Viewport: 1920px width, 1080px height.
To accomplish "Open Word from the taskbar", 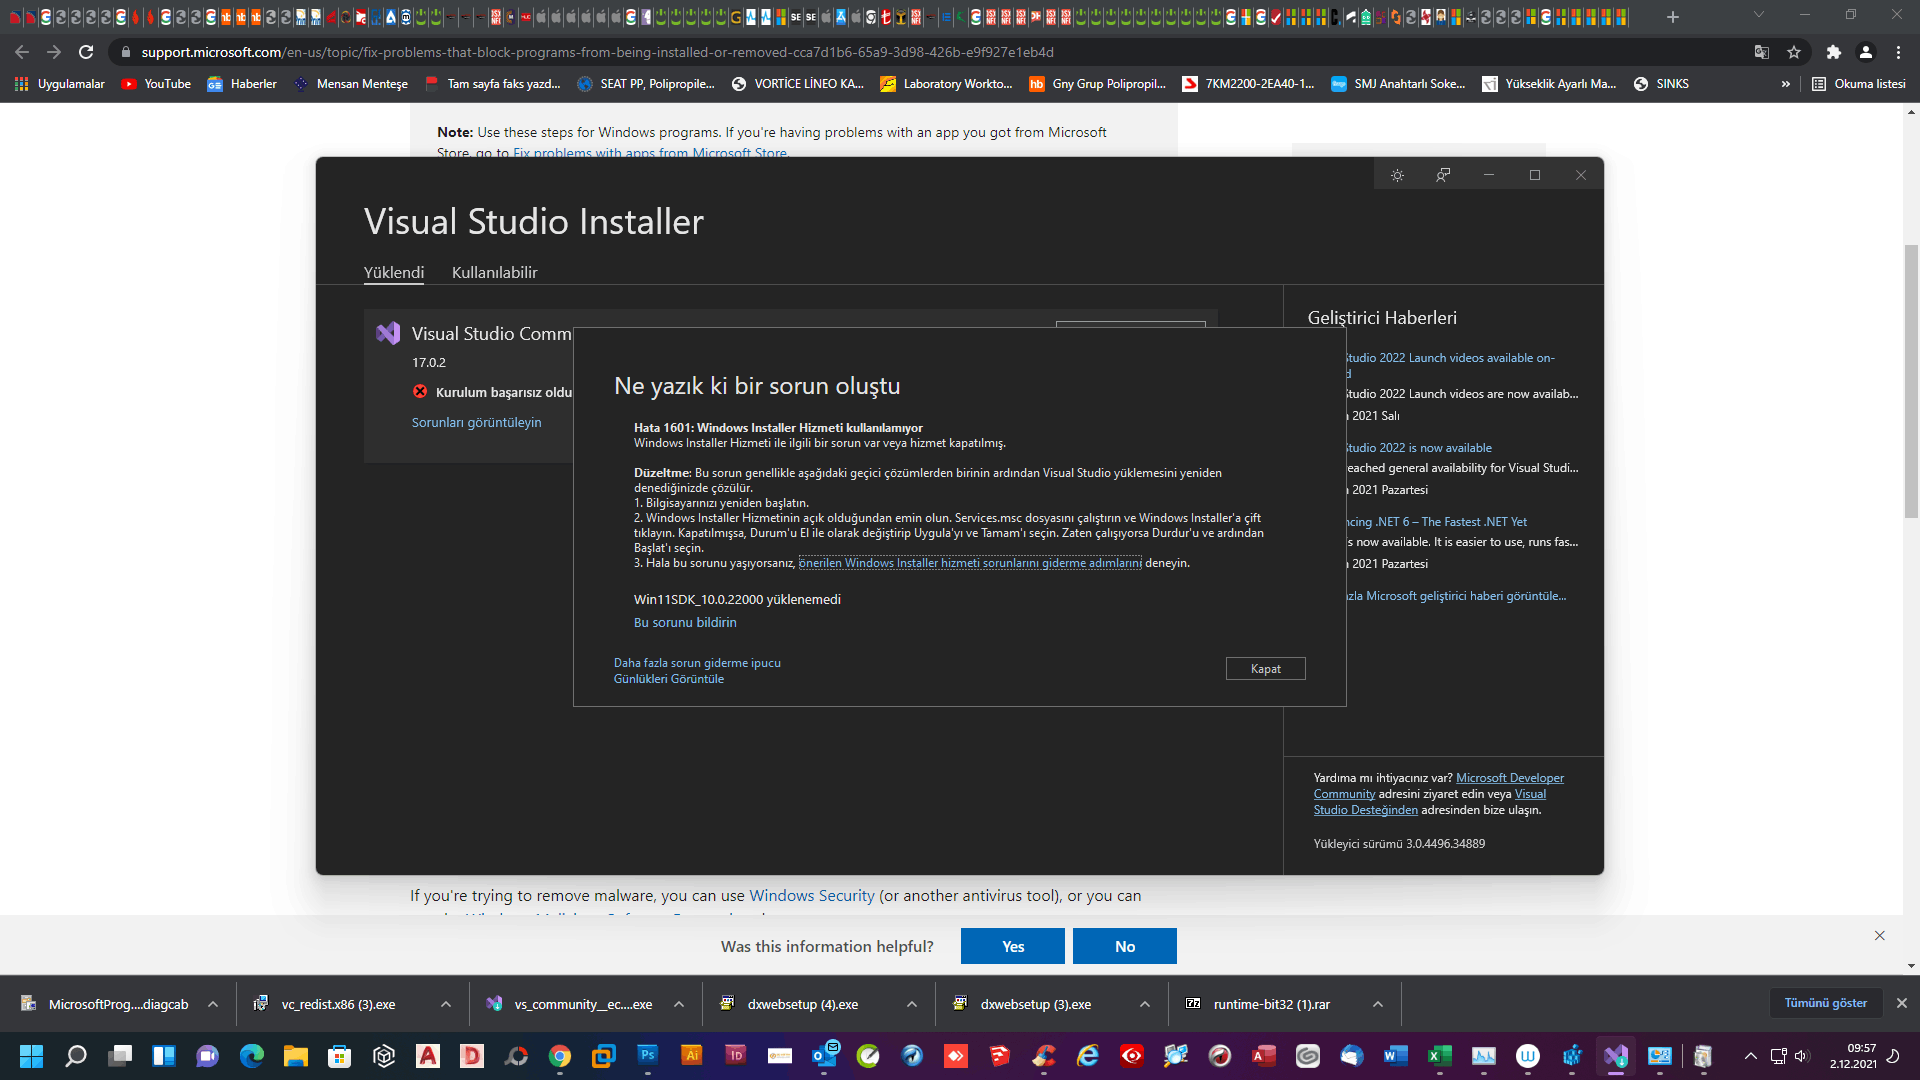I will (x=1396, y=1055).
